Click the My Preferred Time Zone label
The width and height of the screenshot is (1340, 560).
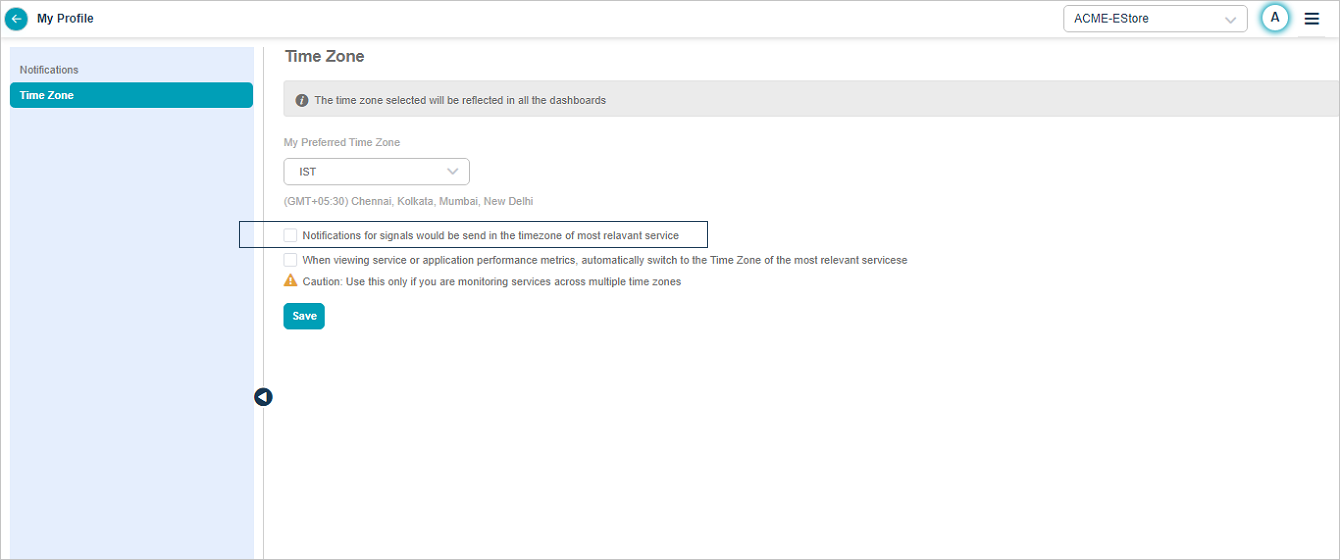click(x=342, y=143)
